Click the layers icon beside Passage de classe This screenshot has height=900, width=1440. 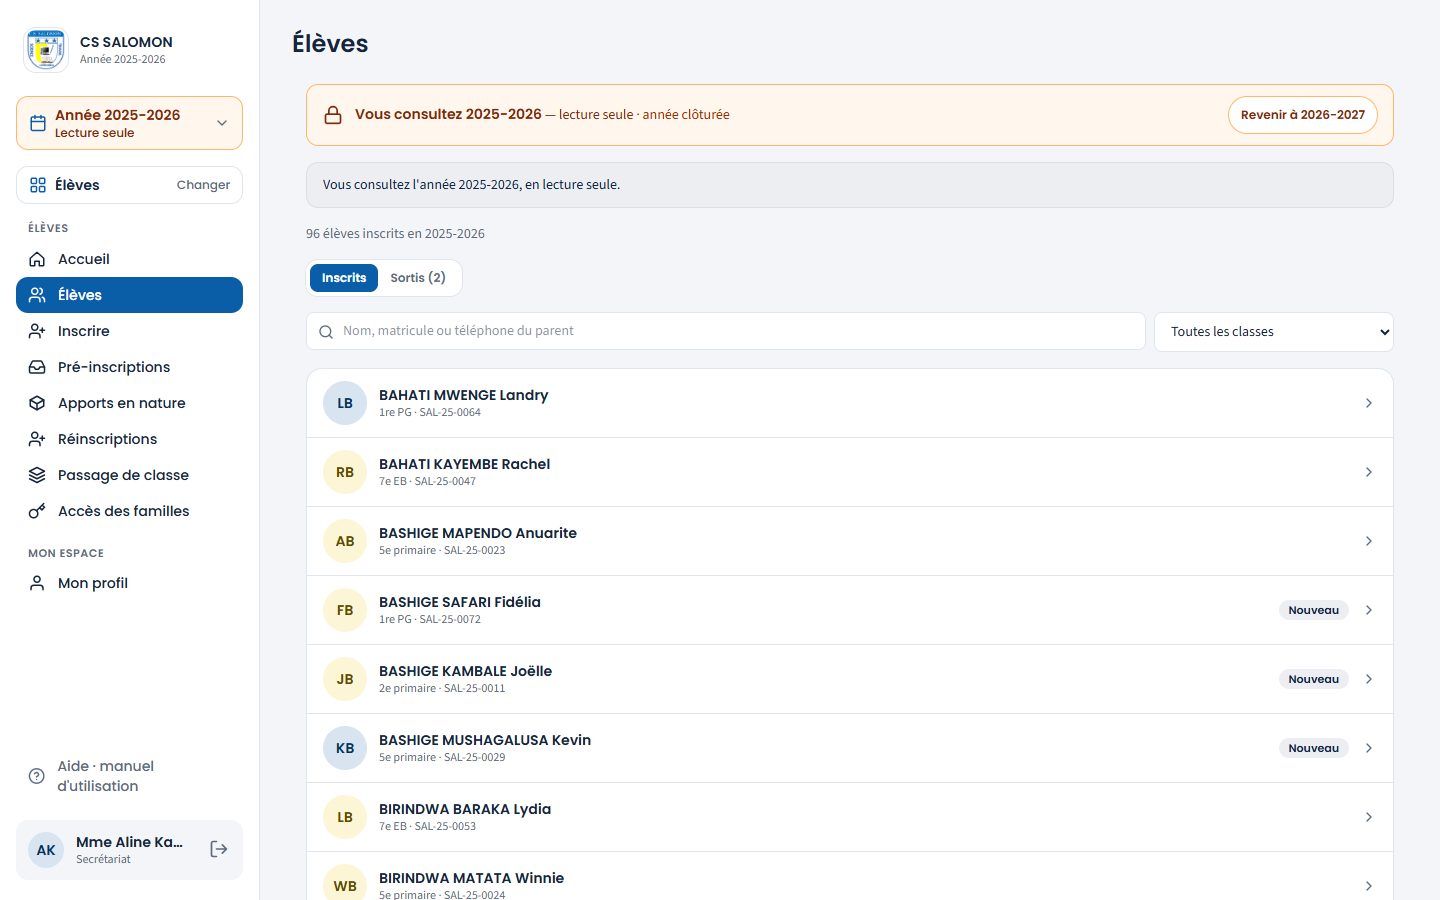click(x=37, y=475)
